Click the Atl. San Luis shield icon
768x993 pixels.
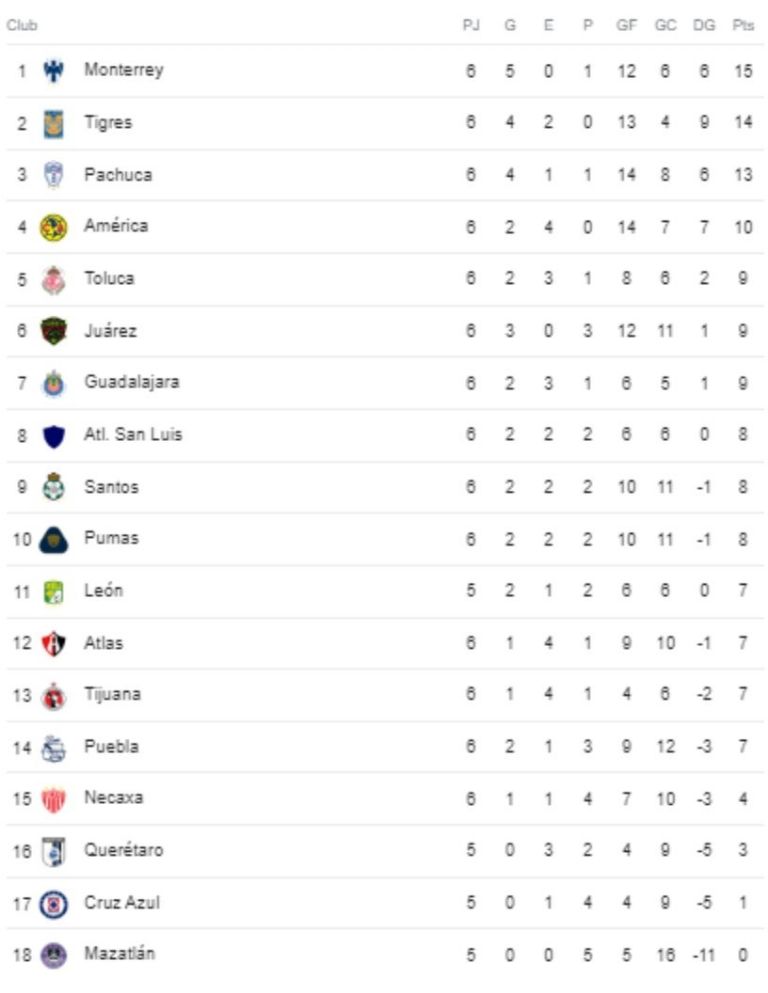(x=53, y=436)
